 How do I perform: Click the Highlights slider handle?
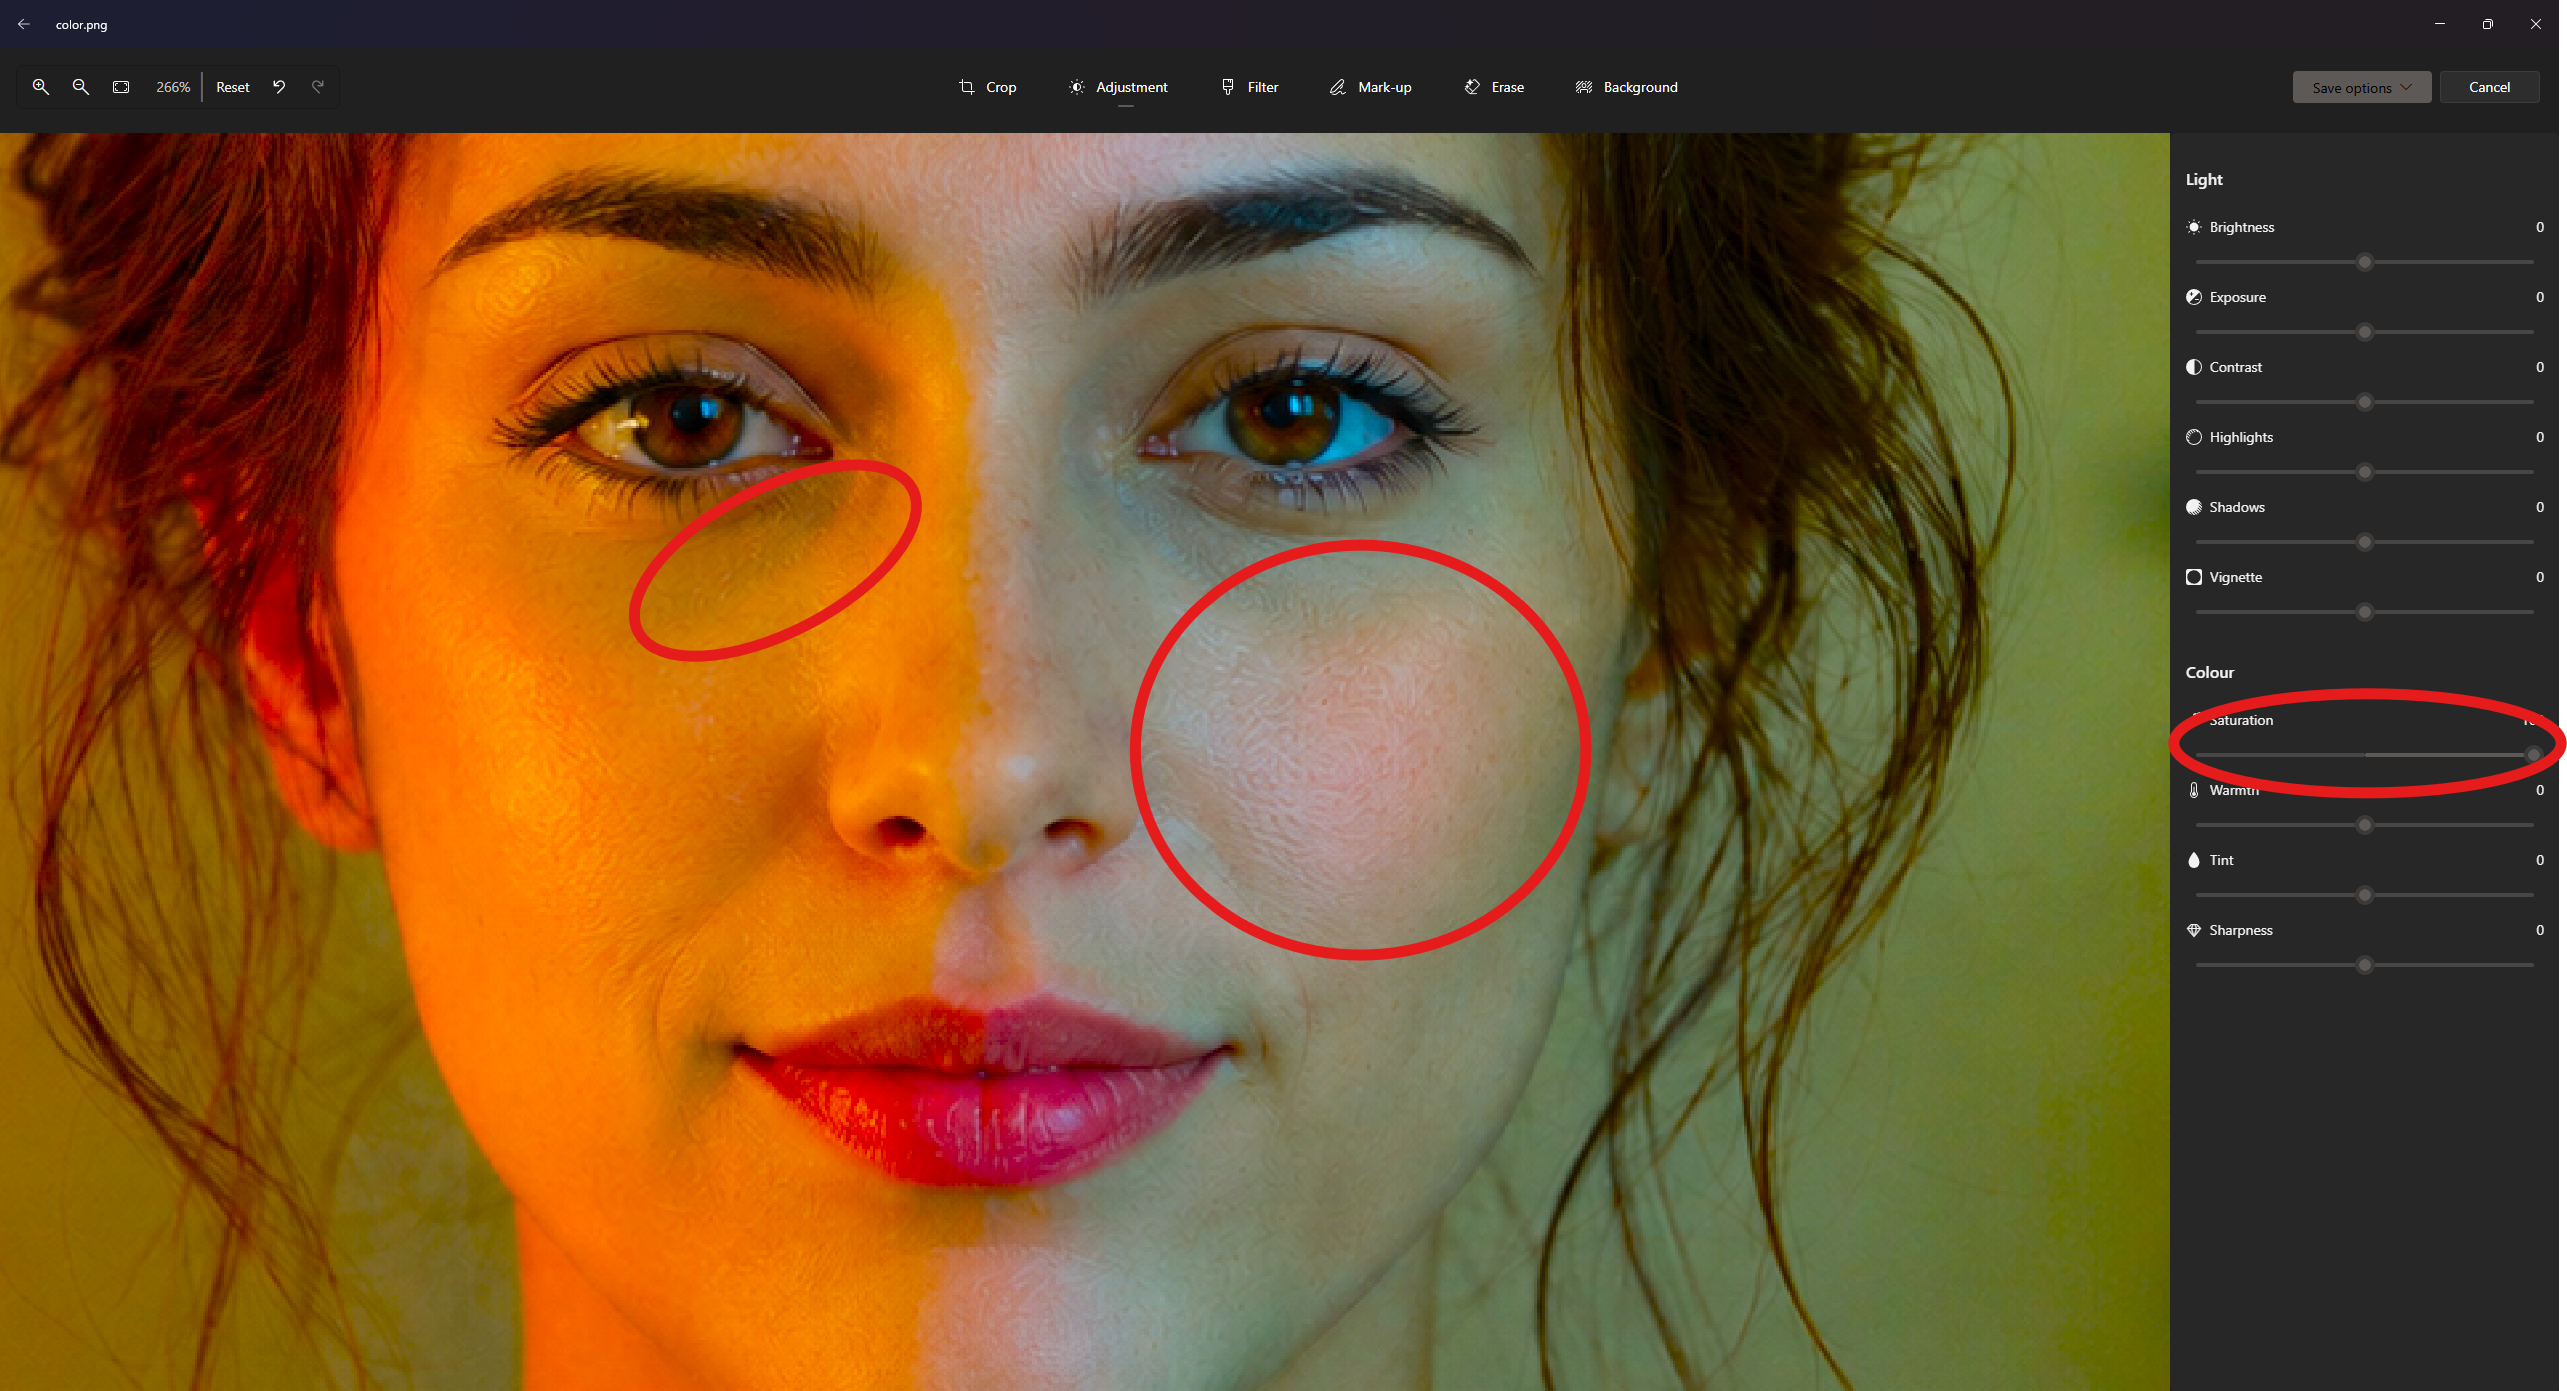coord(2364,472)
